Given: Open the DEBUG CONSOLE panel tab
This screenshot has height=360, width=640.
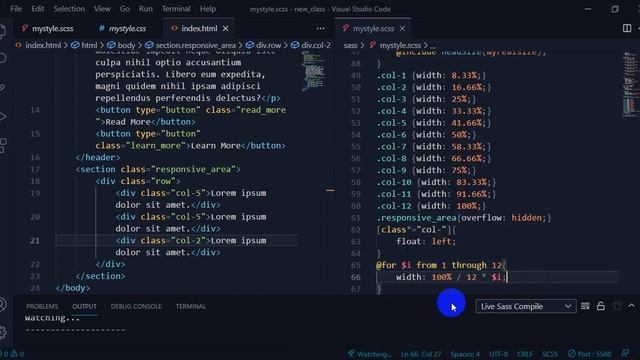Looking at the screenshot, I should (x=136, y=306).
